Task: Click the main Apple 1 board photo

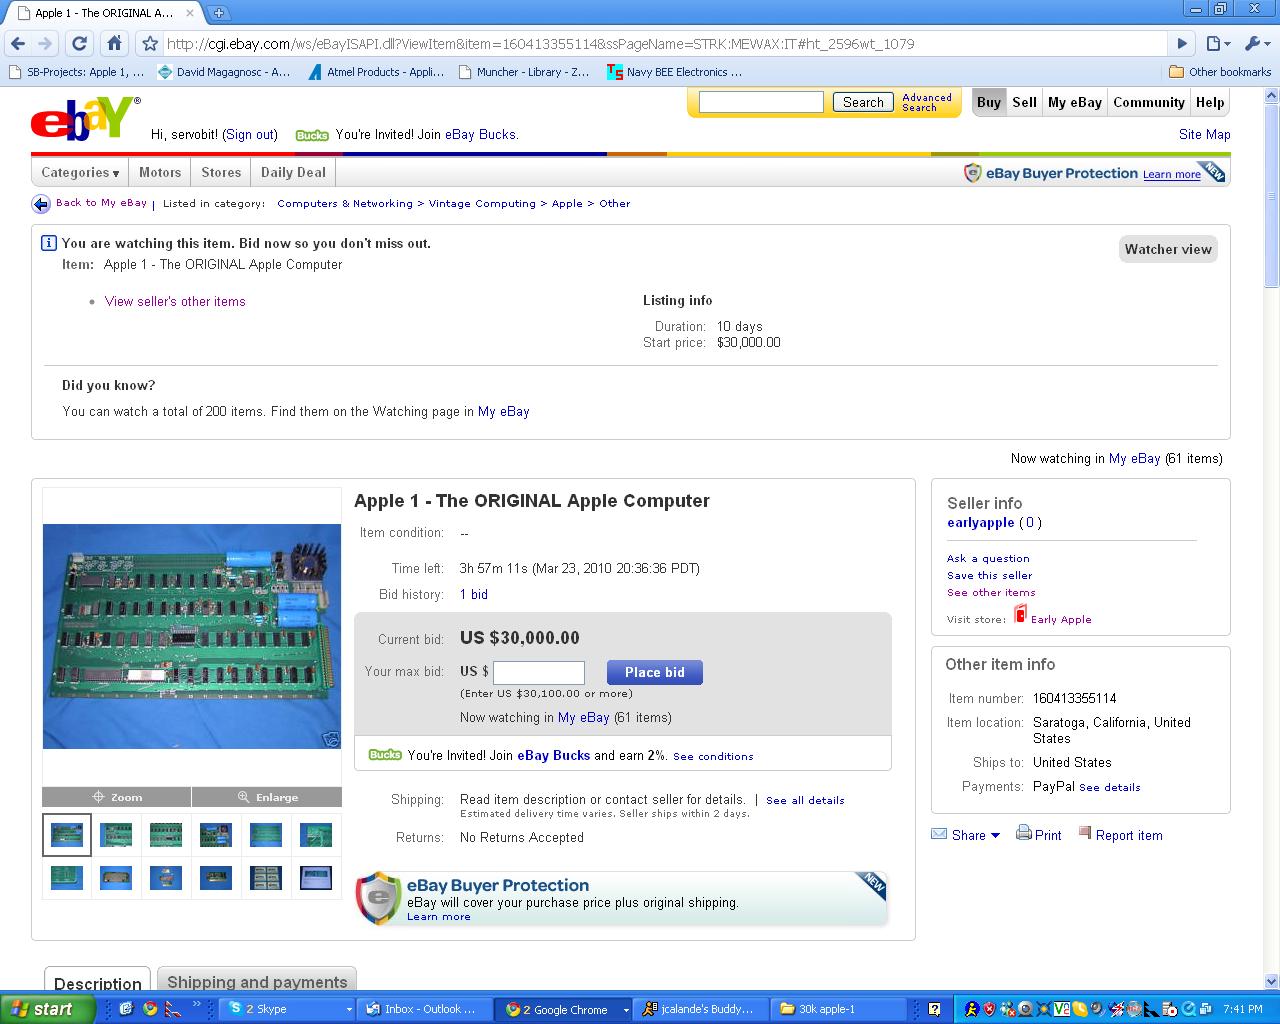Action: tap(192, 636)
